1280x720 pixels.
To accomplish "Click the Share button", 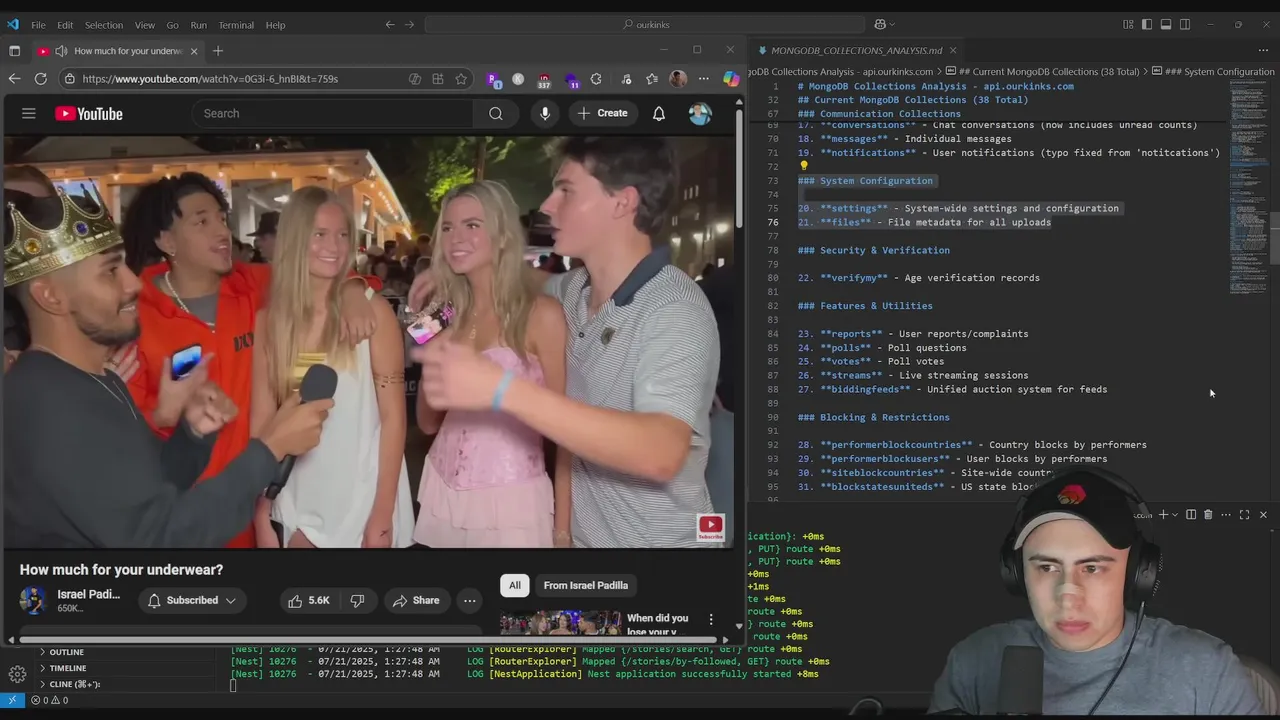I will tap(416, 600).
